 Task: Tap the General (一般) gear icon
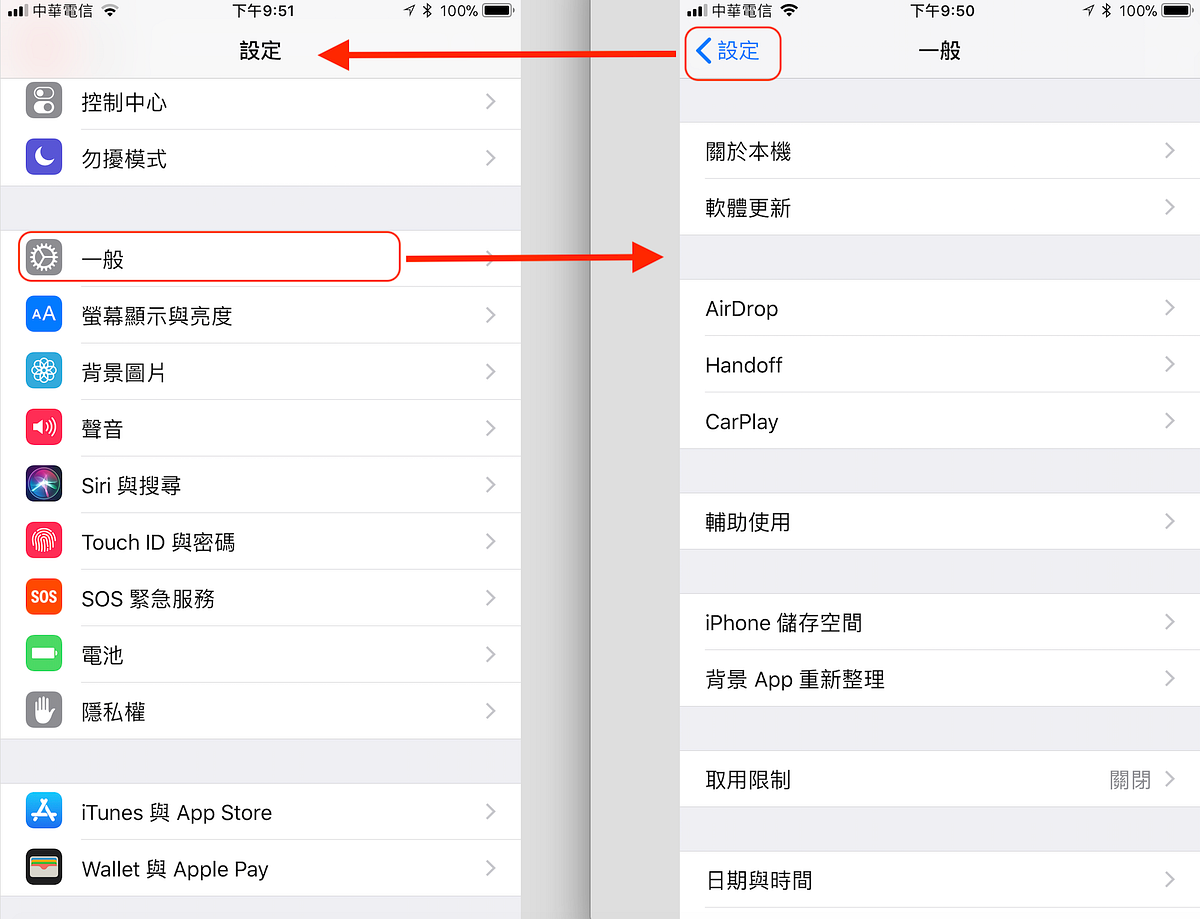pyautogui.click(x=44, y=259)
